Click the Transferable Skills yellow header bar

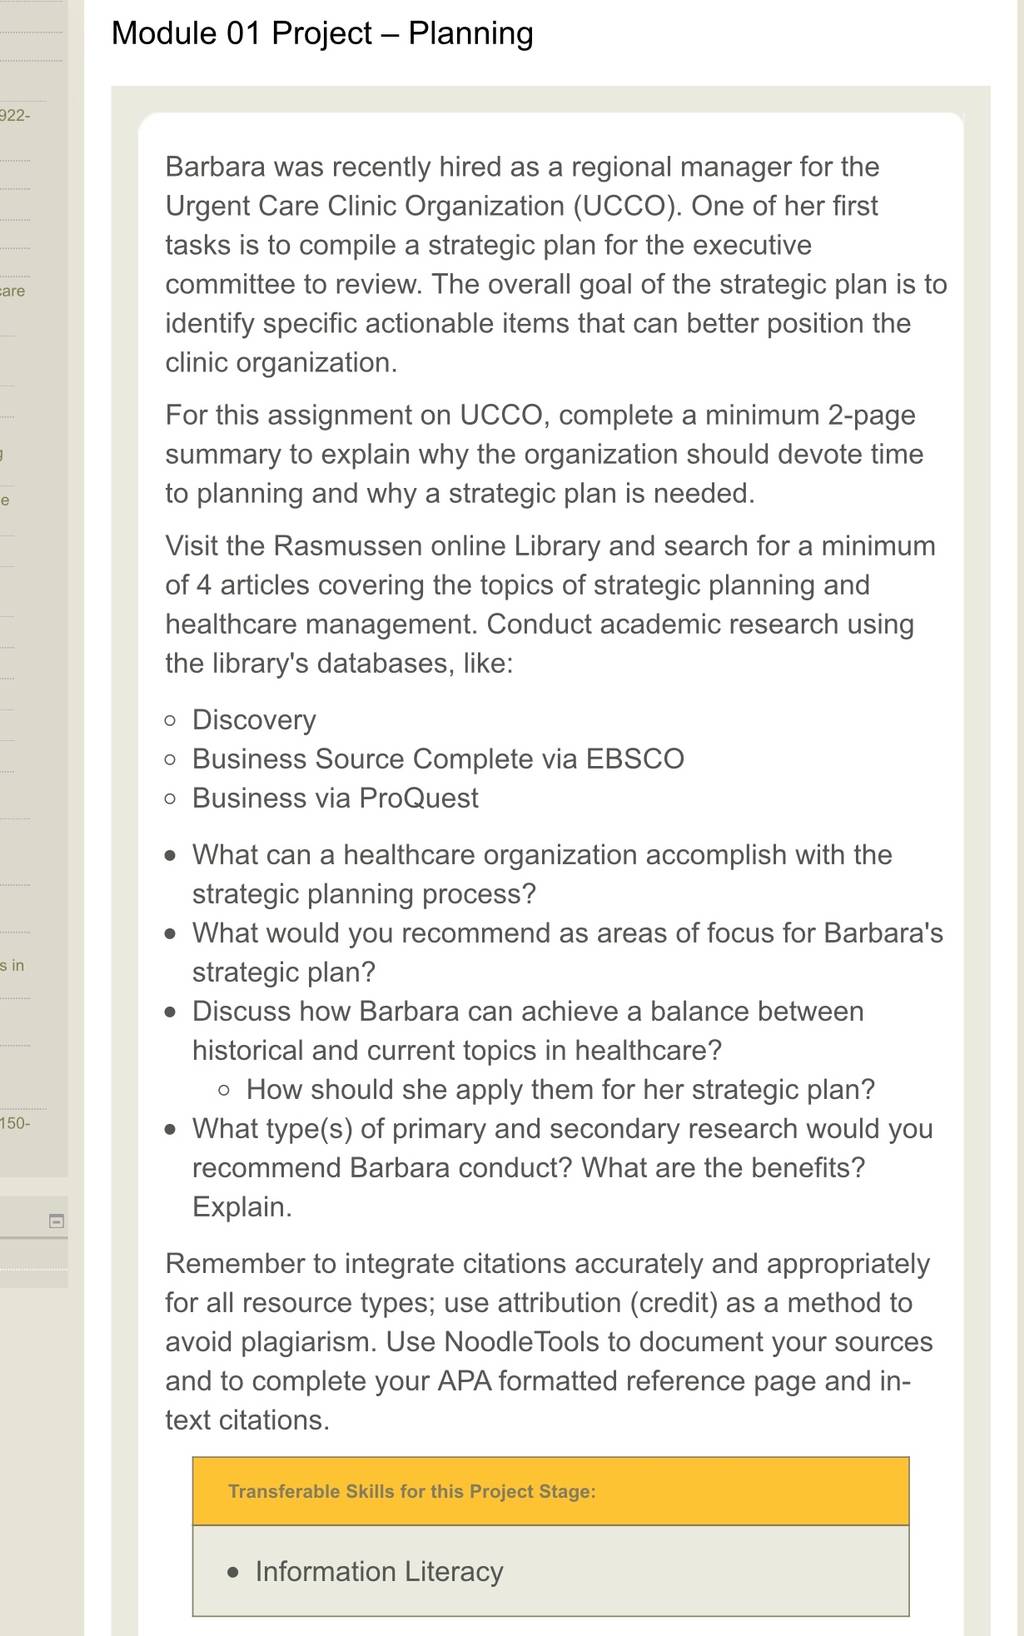click(551, 1491)
